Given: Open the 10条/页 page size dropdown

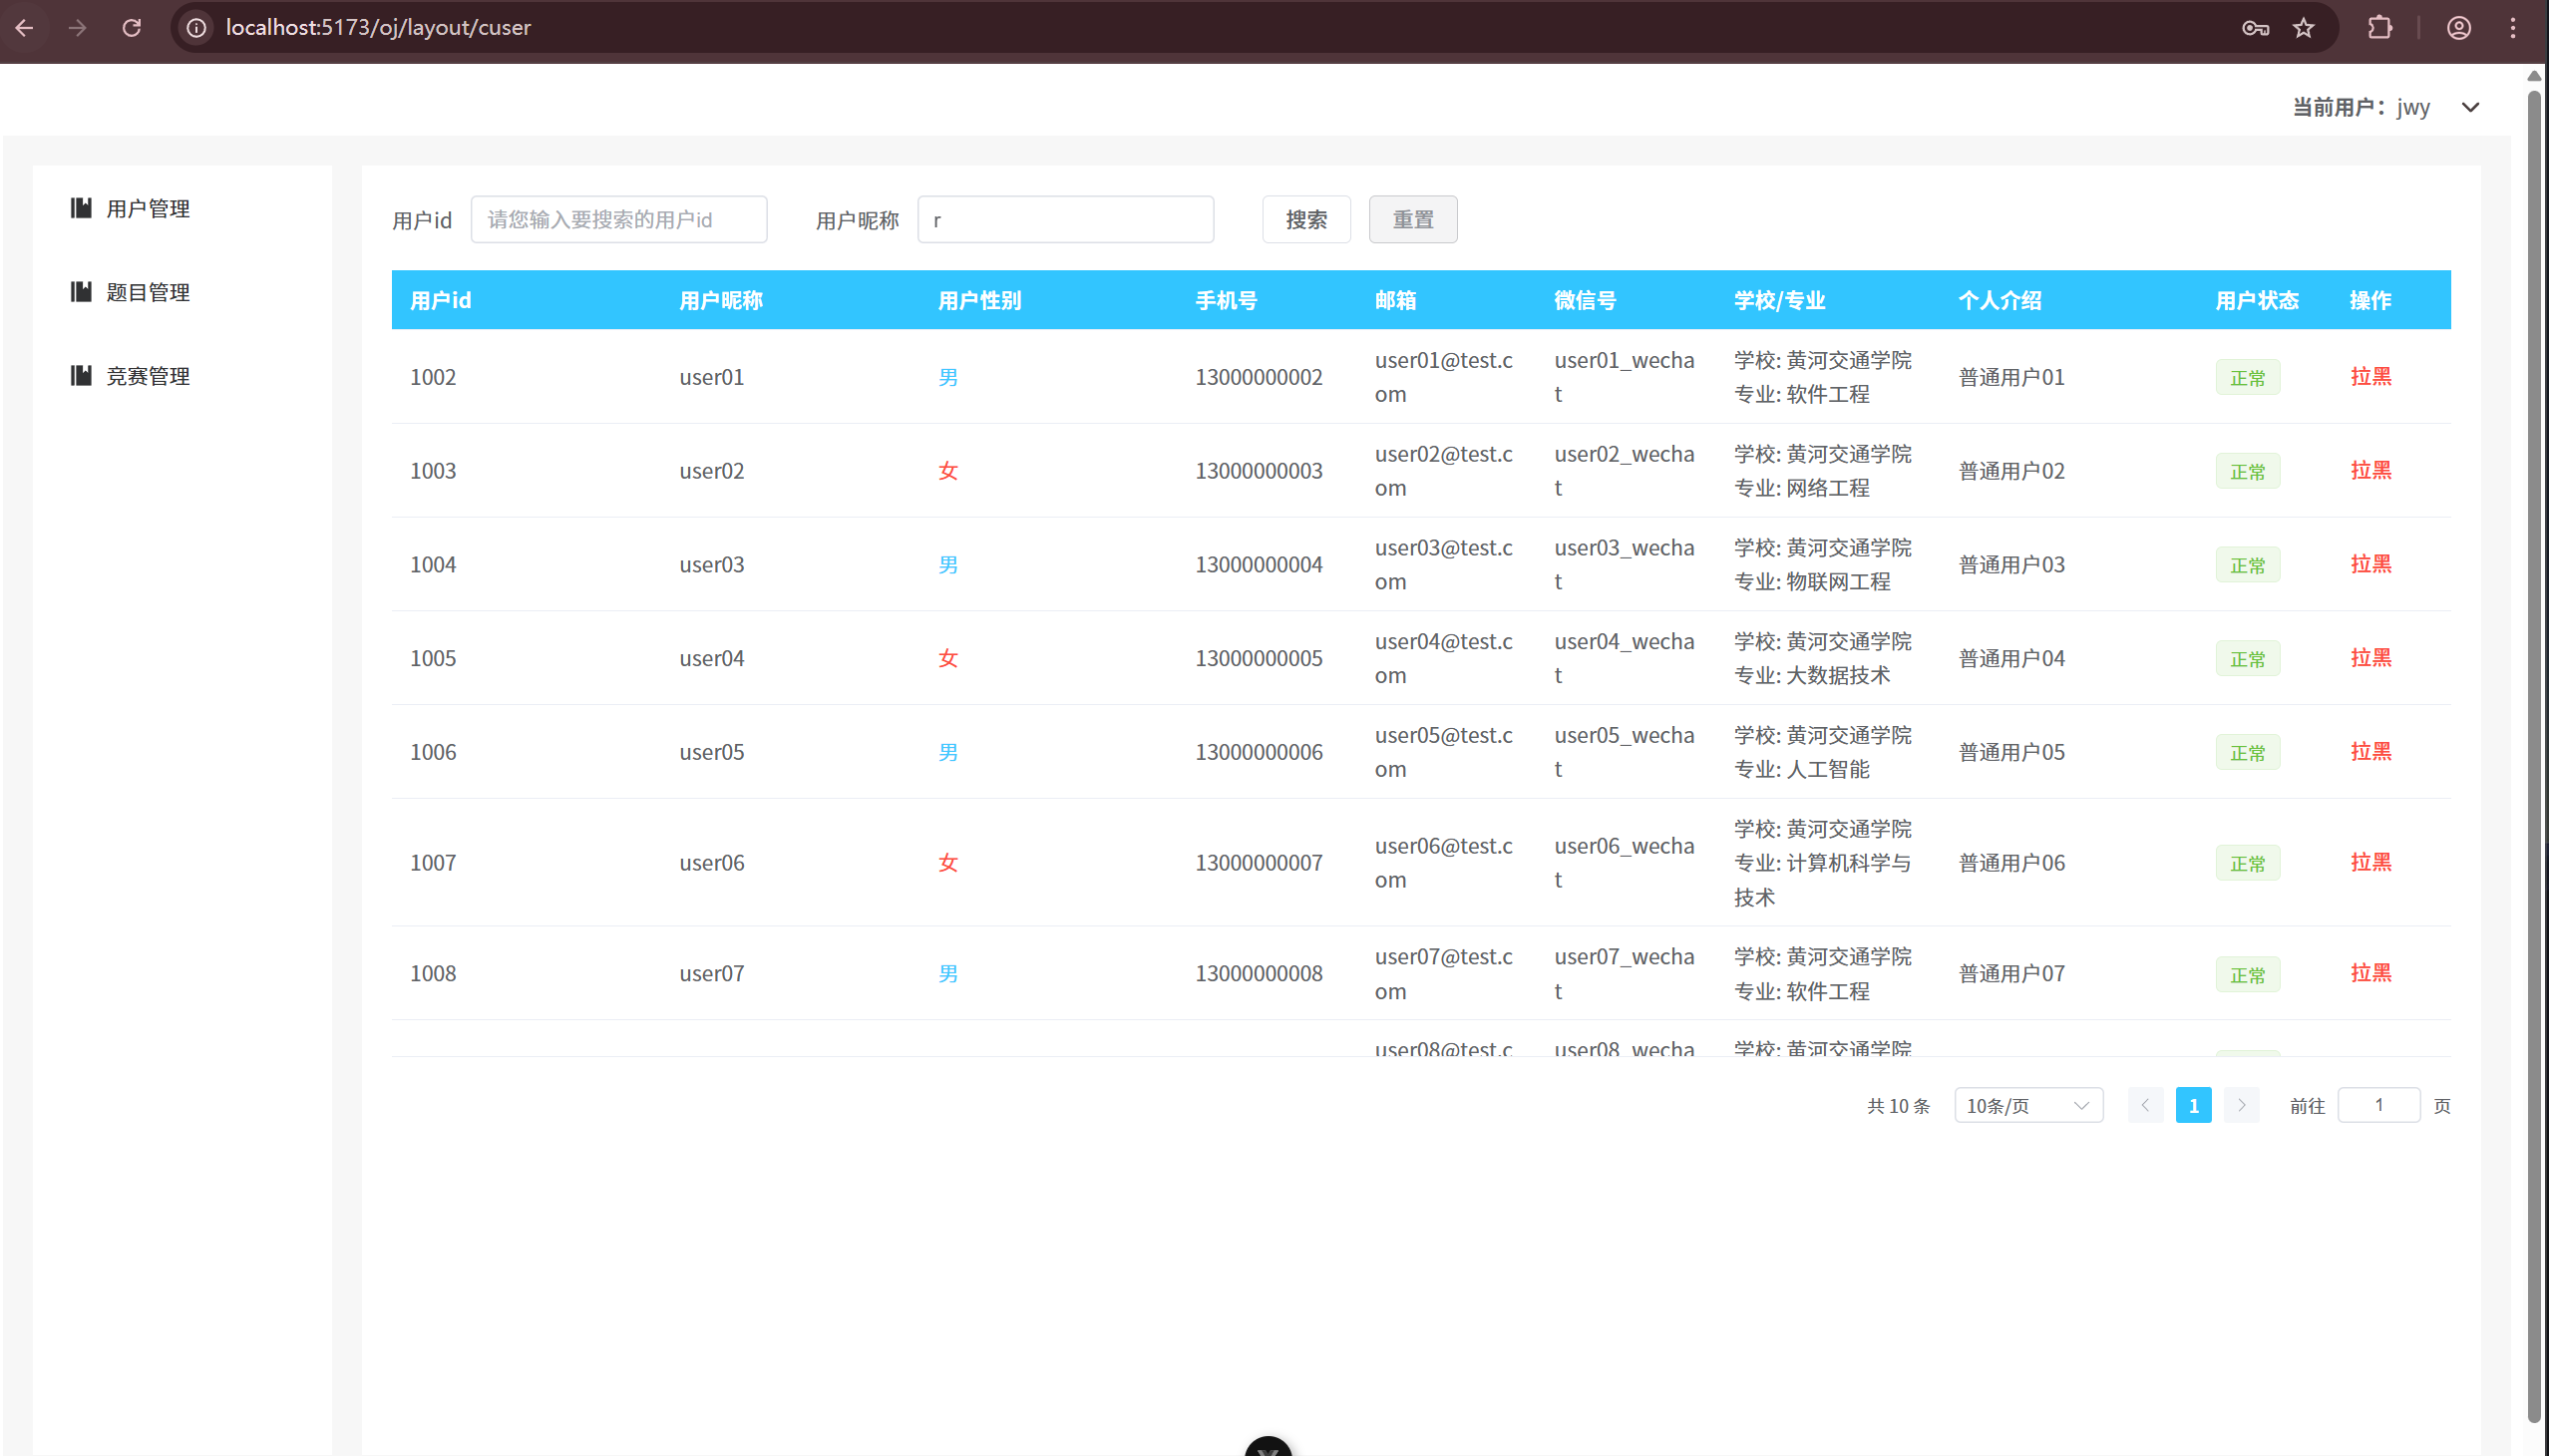Looking at the screenshot, I should point(2027,1105).
